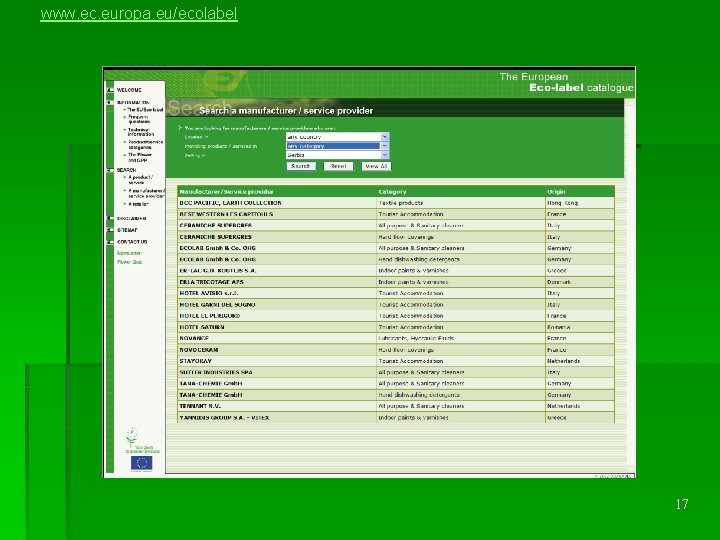Open the Flower Quiz link
This screenshot has height=540, width=720.
129,262
